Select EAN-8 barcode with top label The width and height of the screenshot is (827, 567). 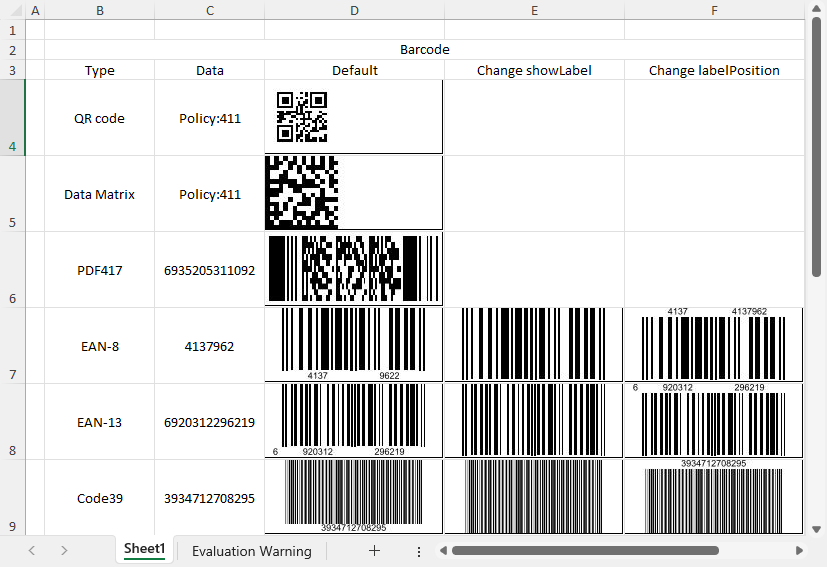point(714,345)
